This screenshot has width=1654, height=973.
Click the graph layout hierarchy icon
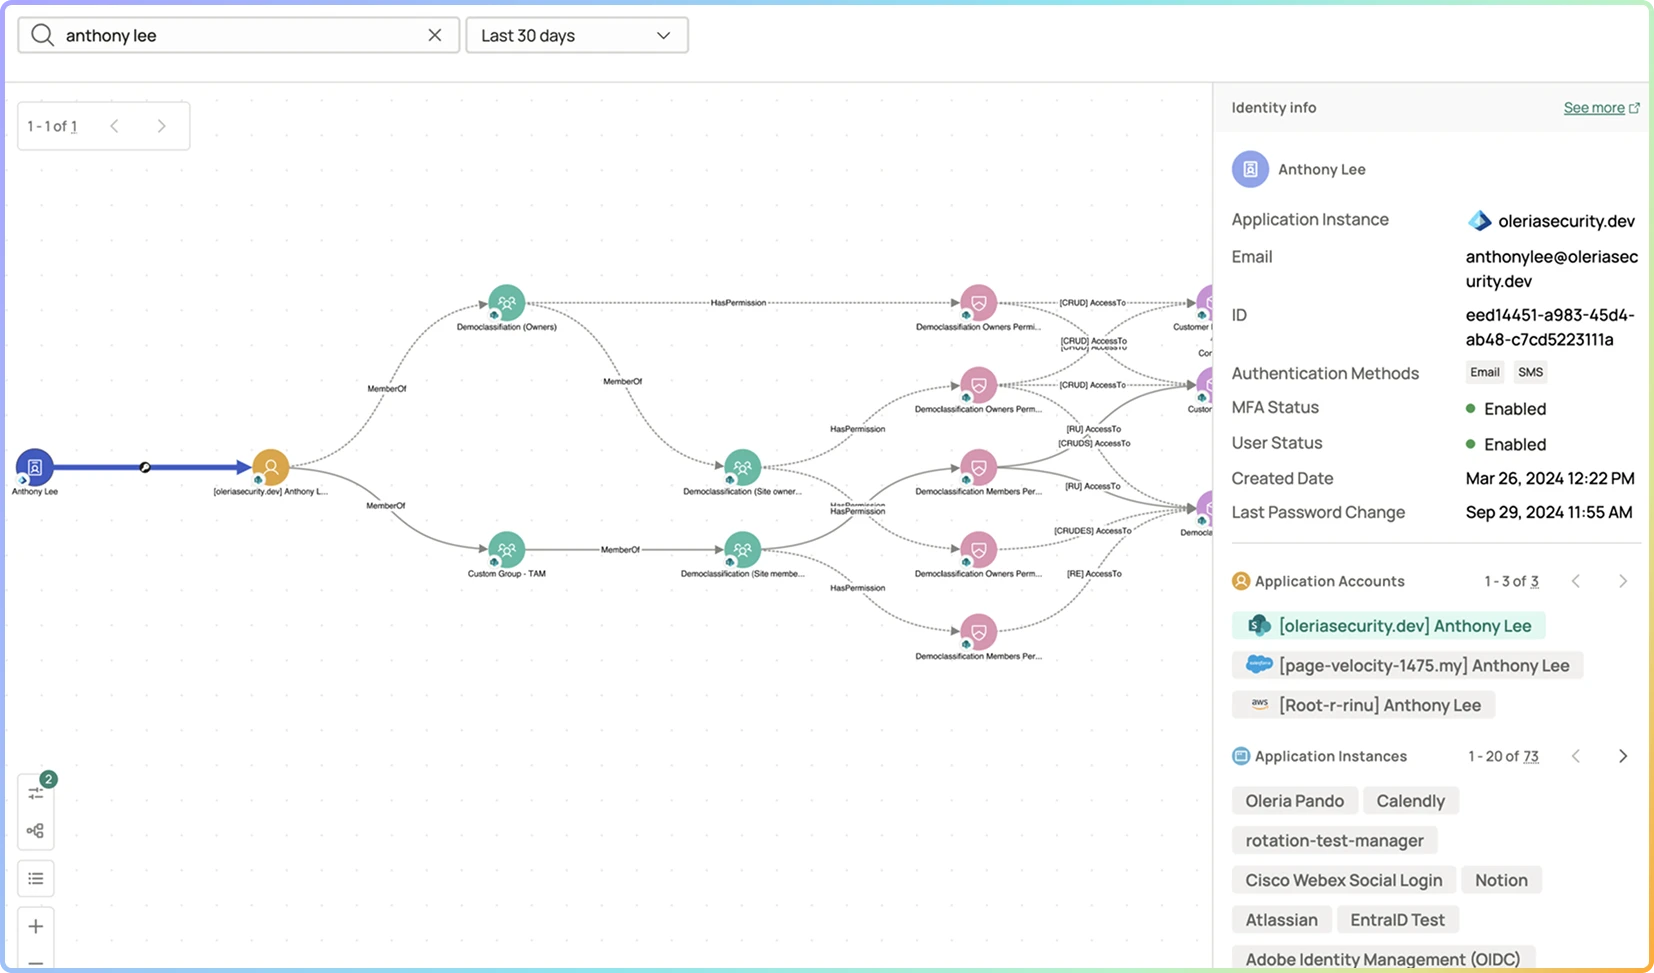[36, 831]
